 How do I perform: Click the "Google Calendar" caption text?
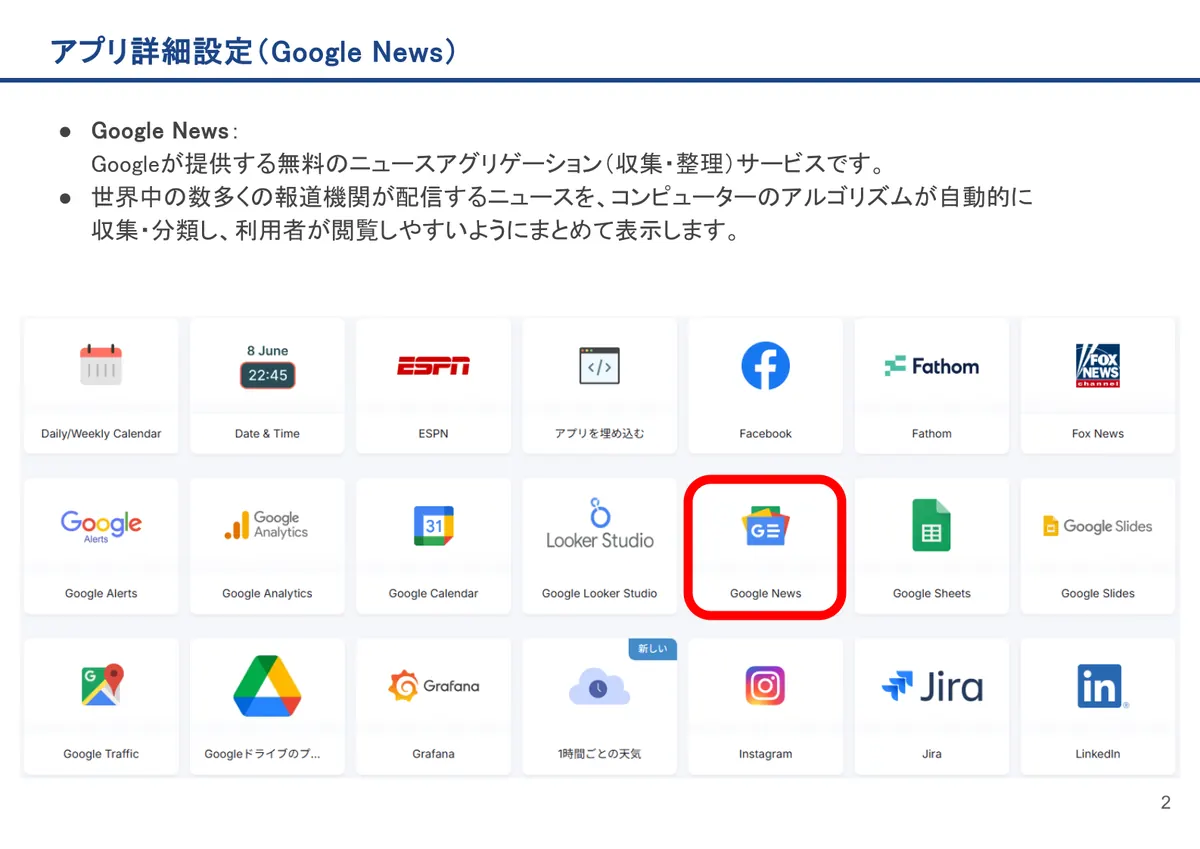click(433, 594)
